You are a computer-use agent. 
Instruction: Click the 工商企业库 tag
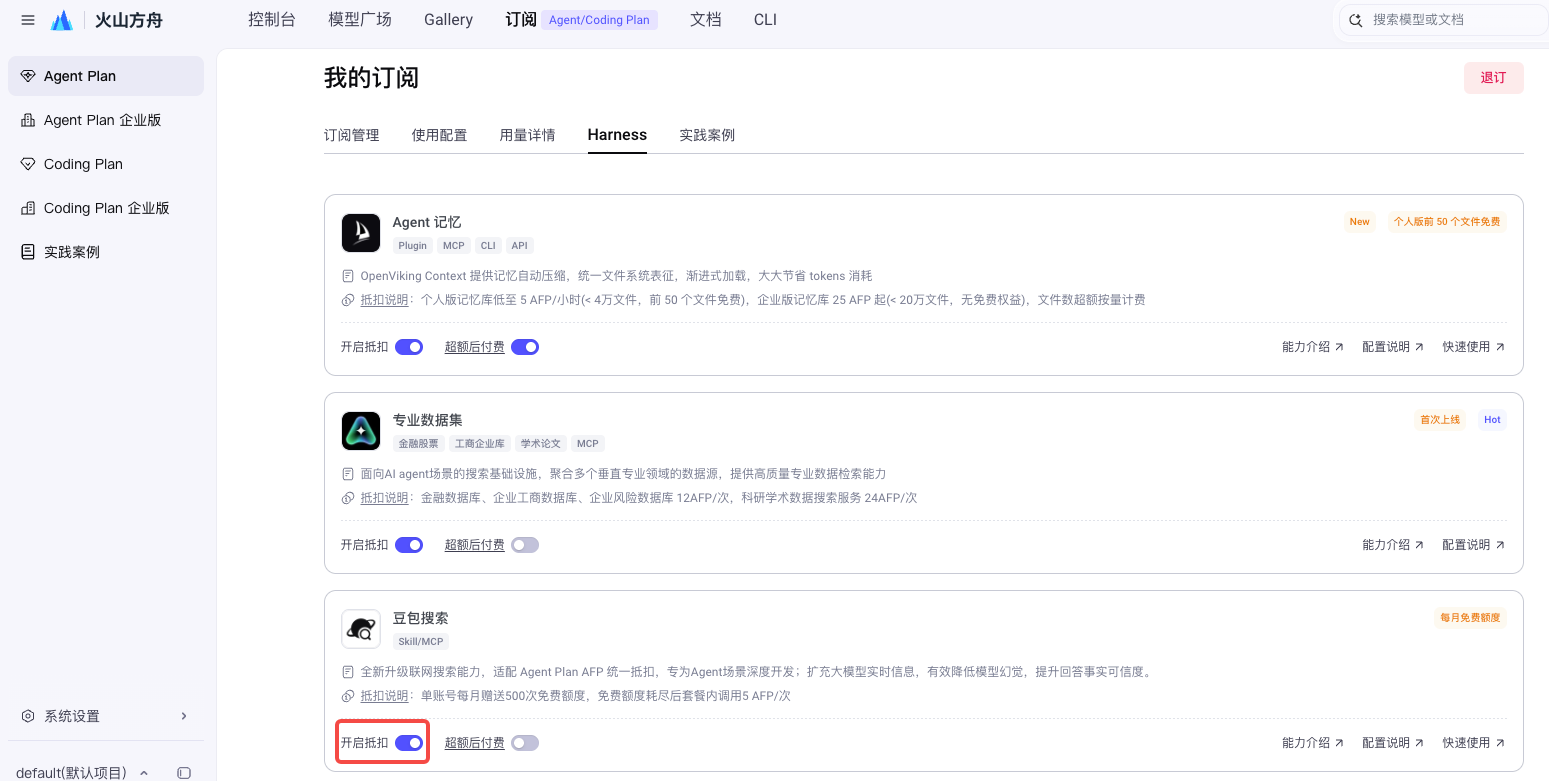[x=480, y=444]
